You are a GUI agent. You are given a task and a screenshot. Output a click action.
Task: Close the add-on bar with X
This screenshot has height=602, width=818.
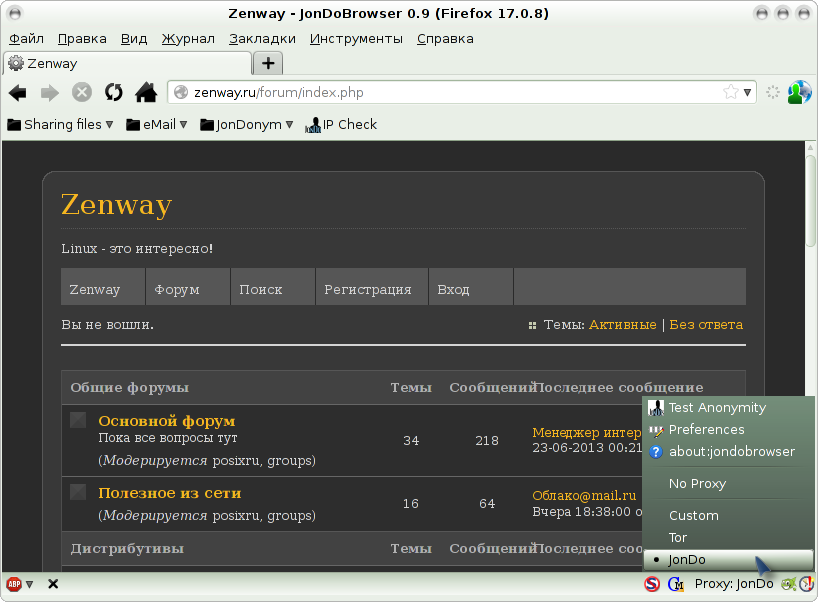click(x=53, y=584)
